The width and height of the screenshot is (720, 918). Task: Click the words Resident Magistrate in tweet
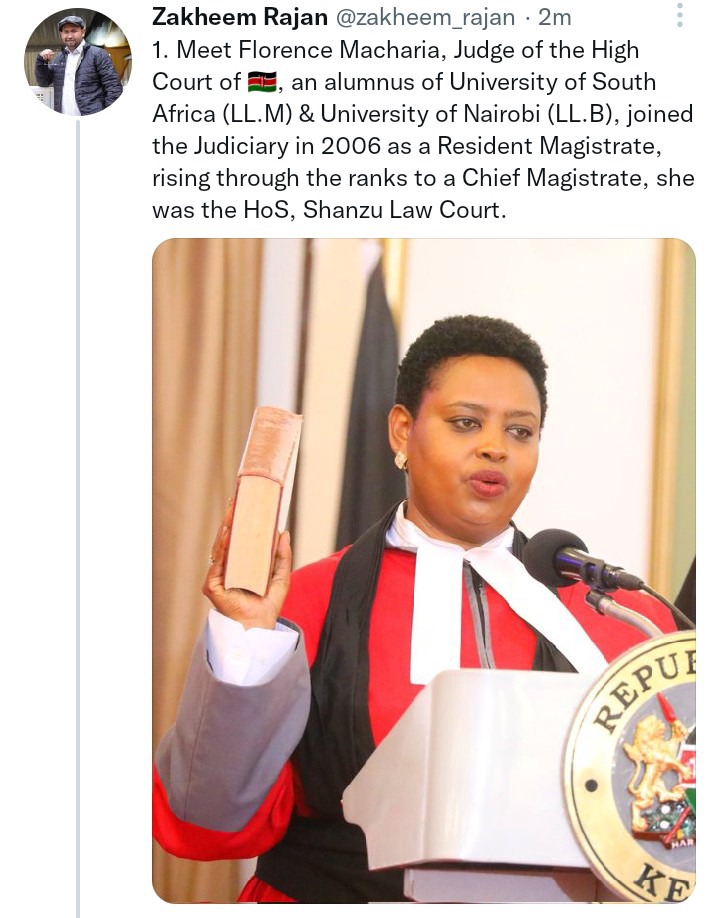coord(549,146)
